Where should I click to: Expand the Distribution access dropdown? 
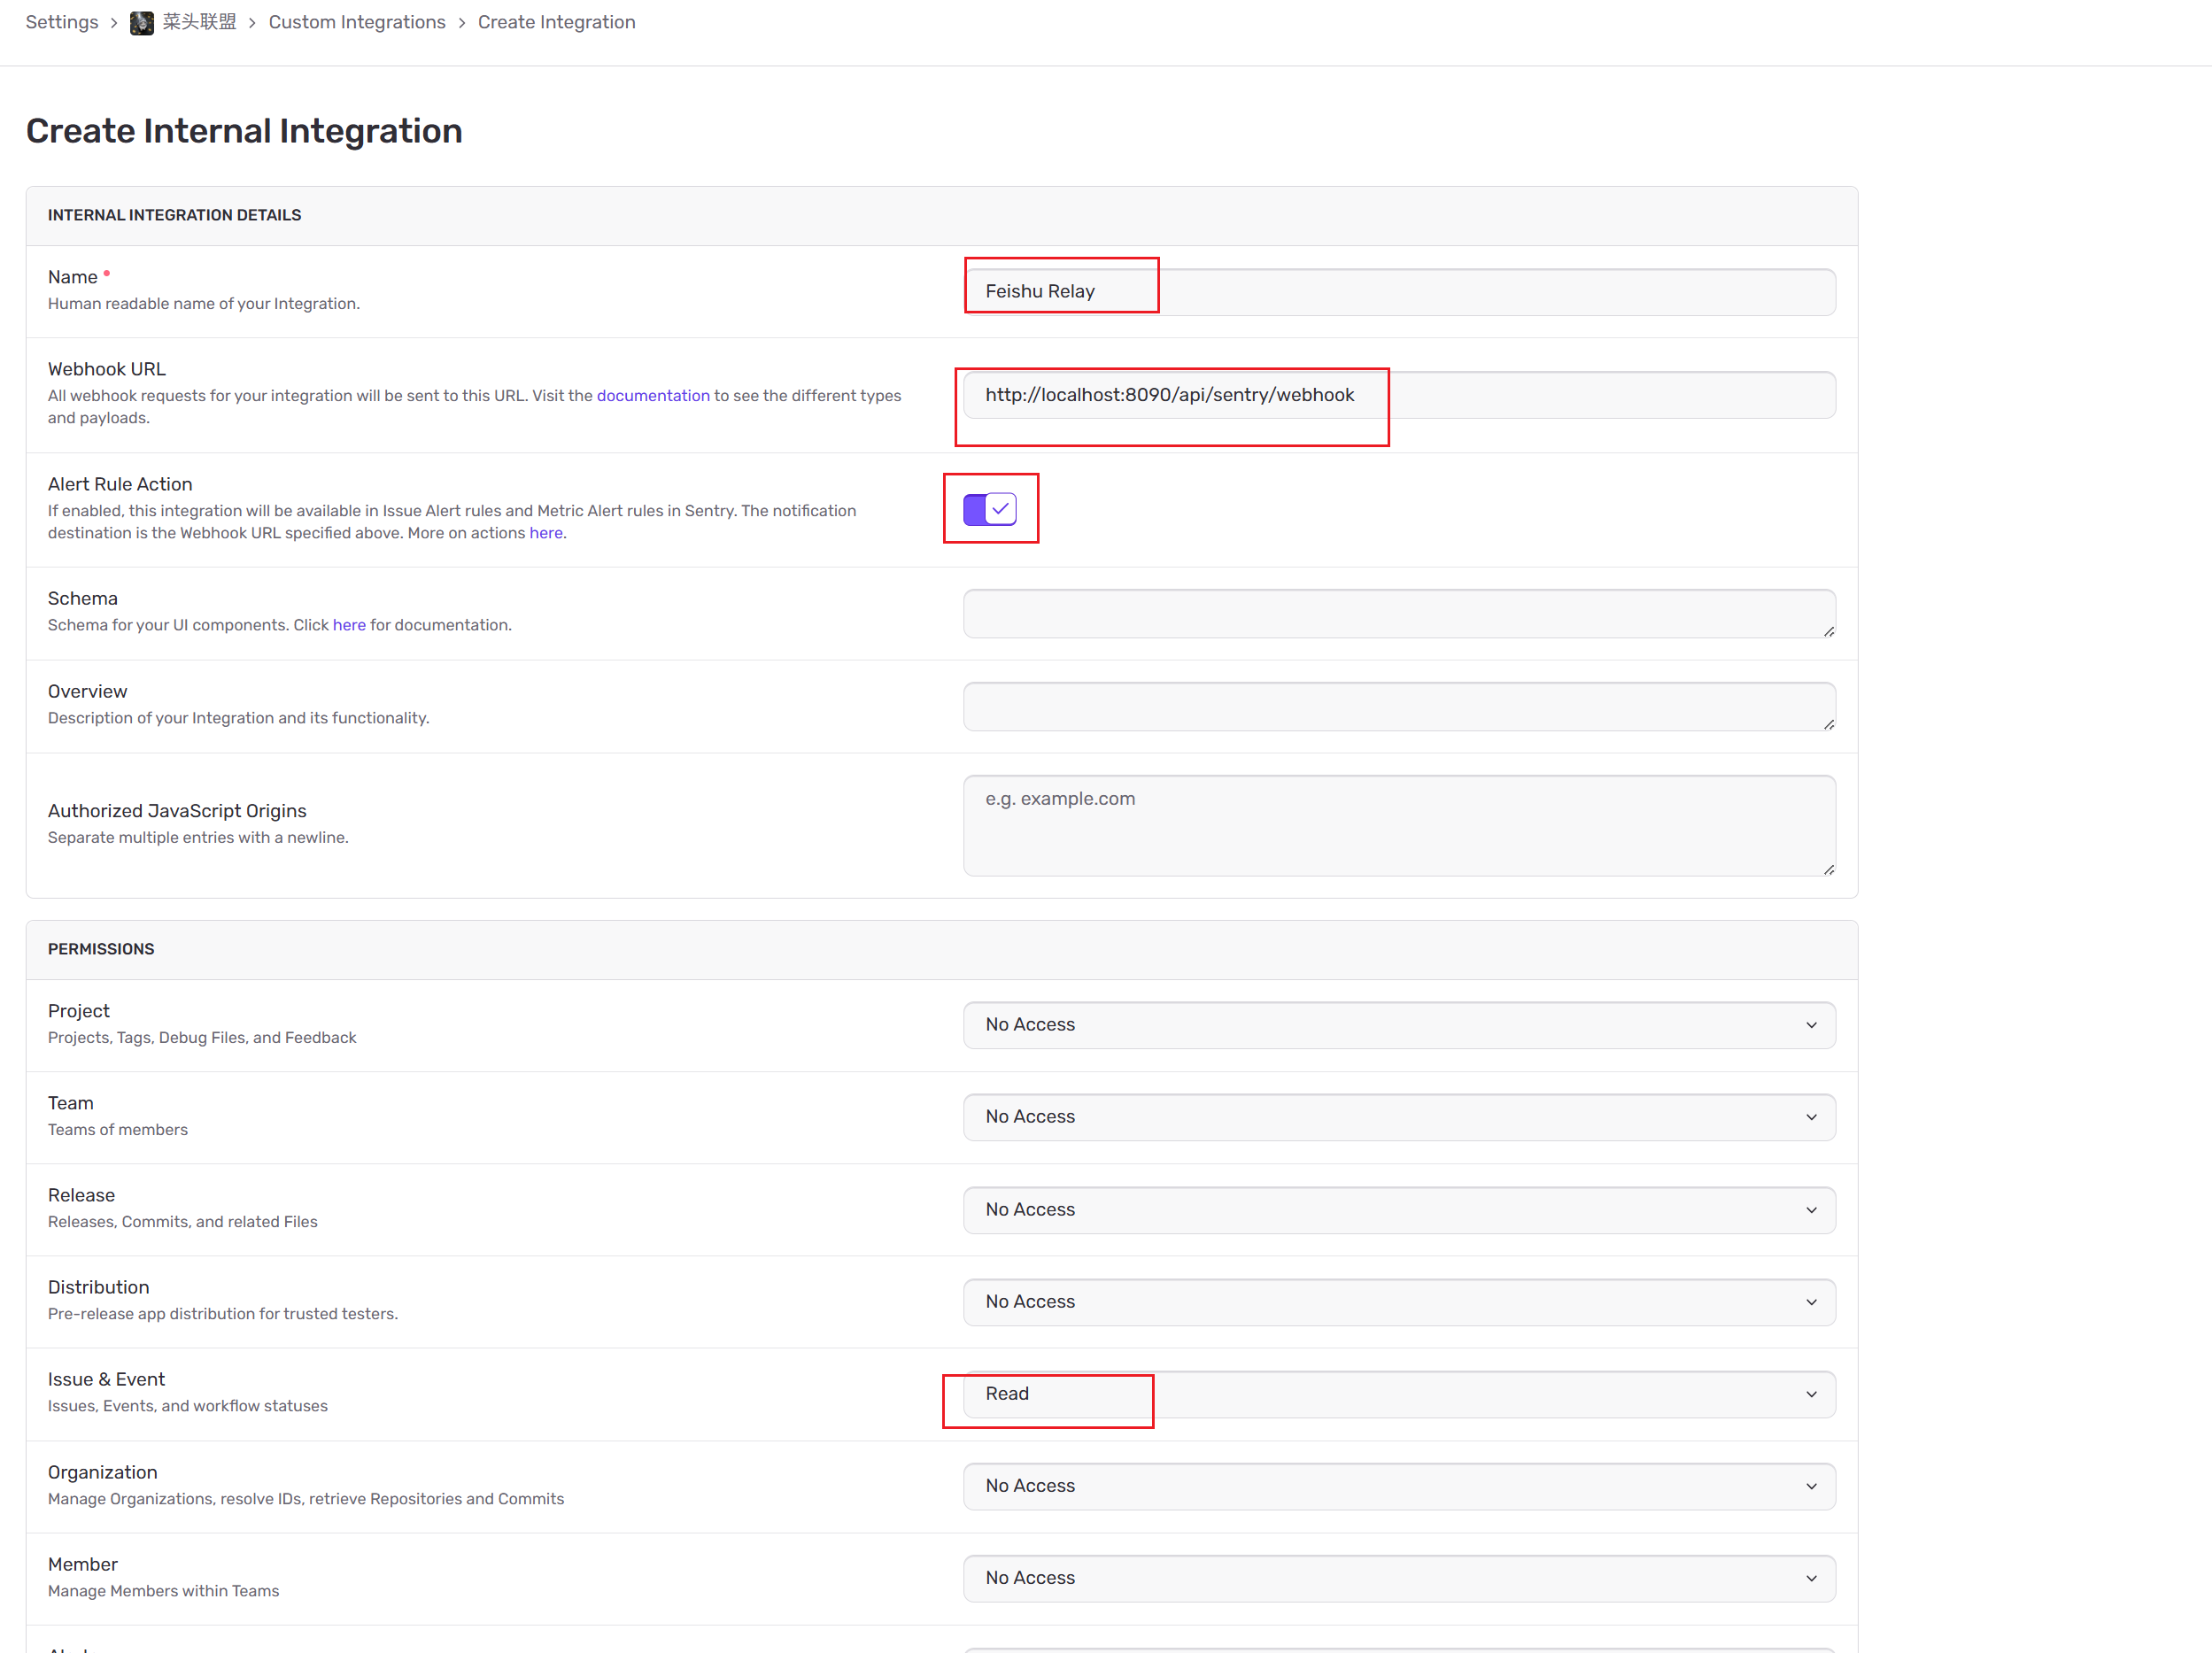click(1398, 1302)
